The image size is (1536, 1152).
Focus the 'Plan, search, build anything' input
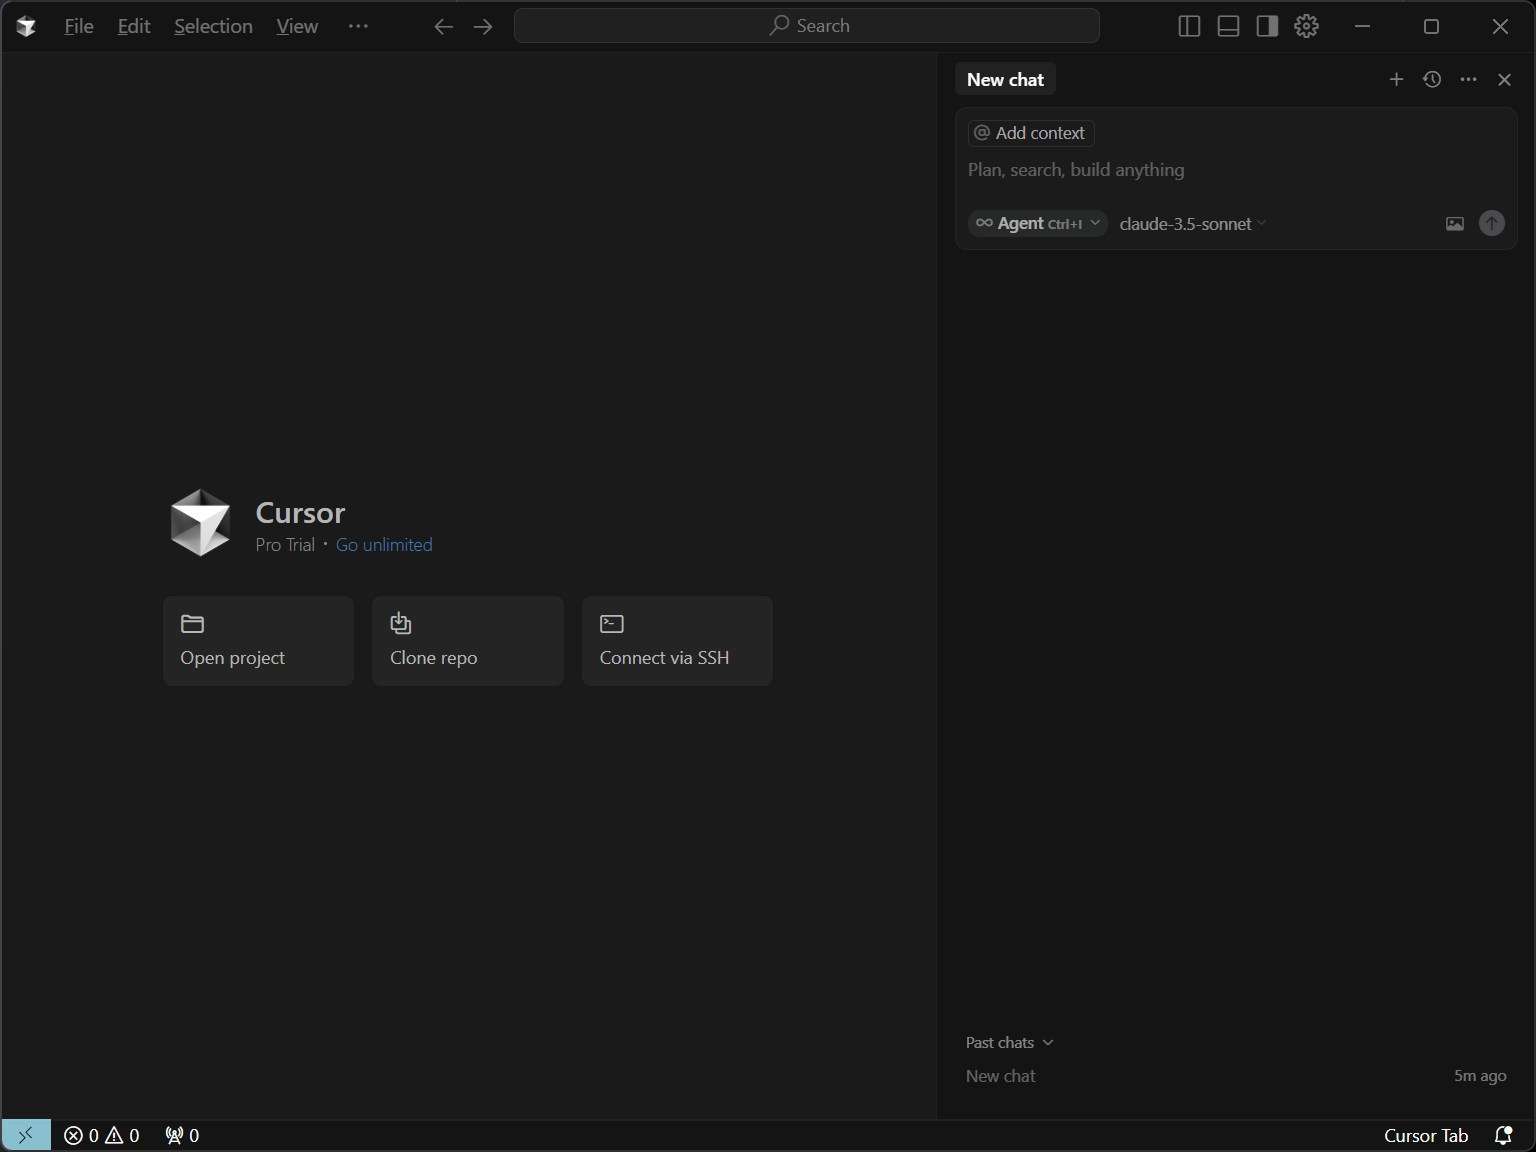tap(1236, 170)
